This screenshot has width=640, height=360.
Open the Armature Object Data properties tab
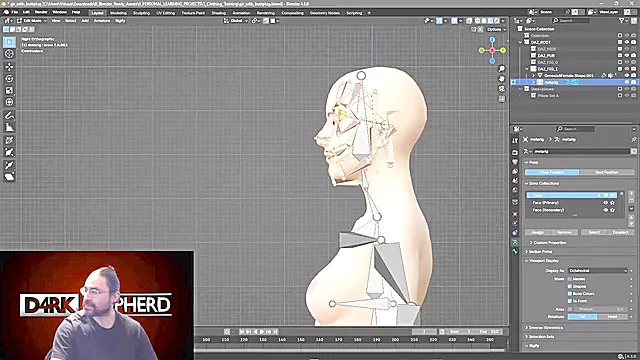[x=515, y=242]
